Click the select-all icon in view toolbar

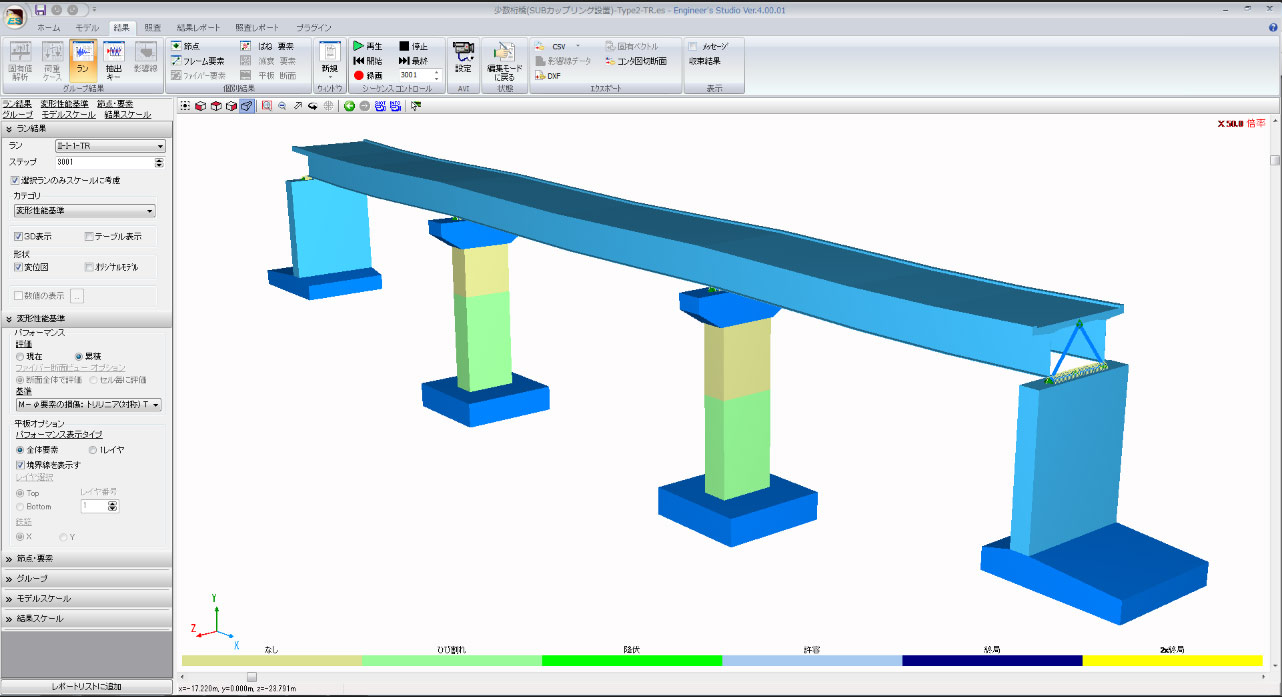pyautogui.click(x=185, y=105)
